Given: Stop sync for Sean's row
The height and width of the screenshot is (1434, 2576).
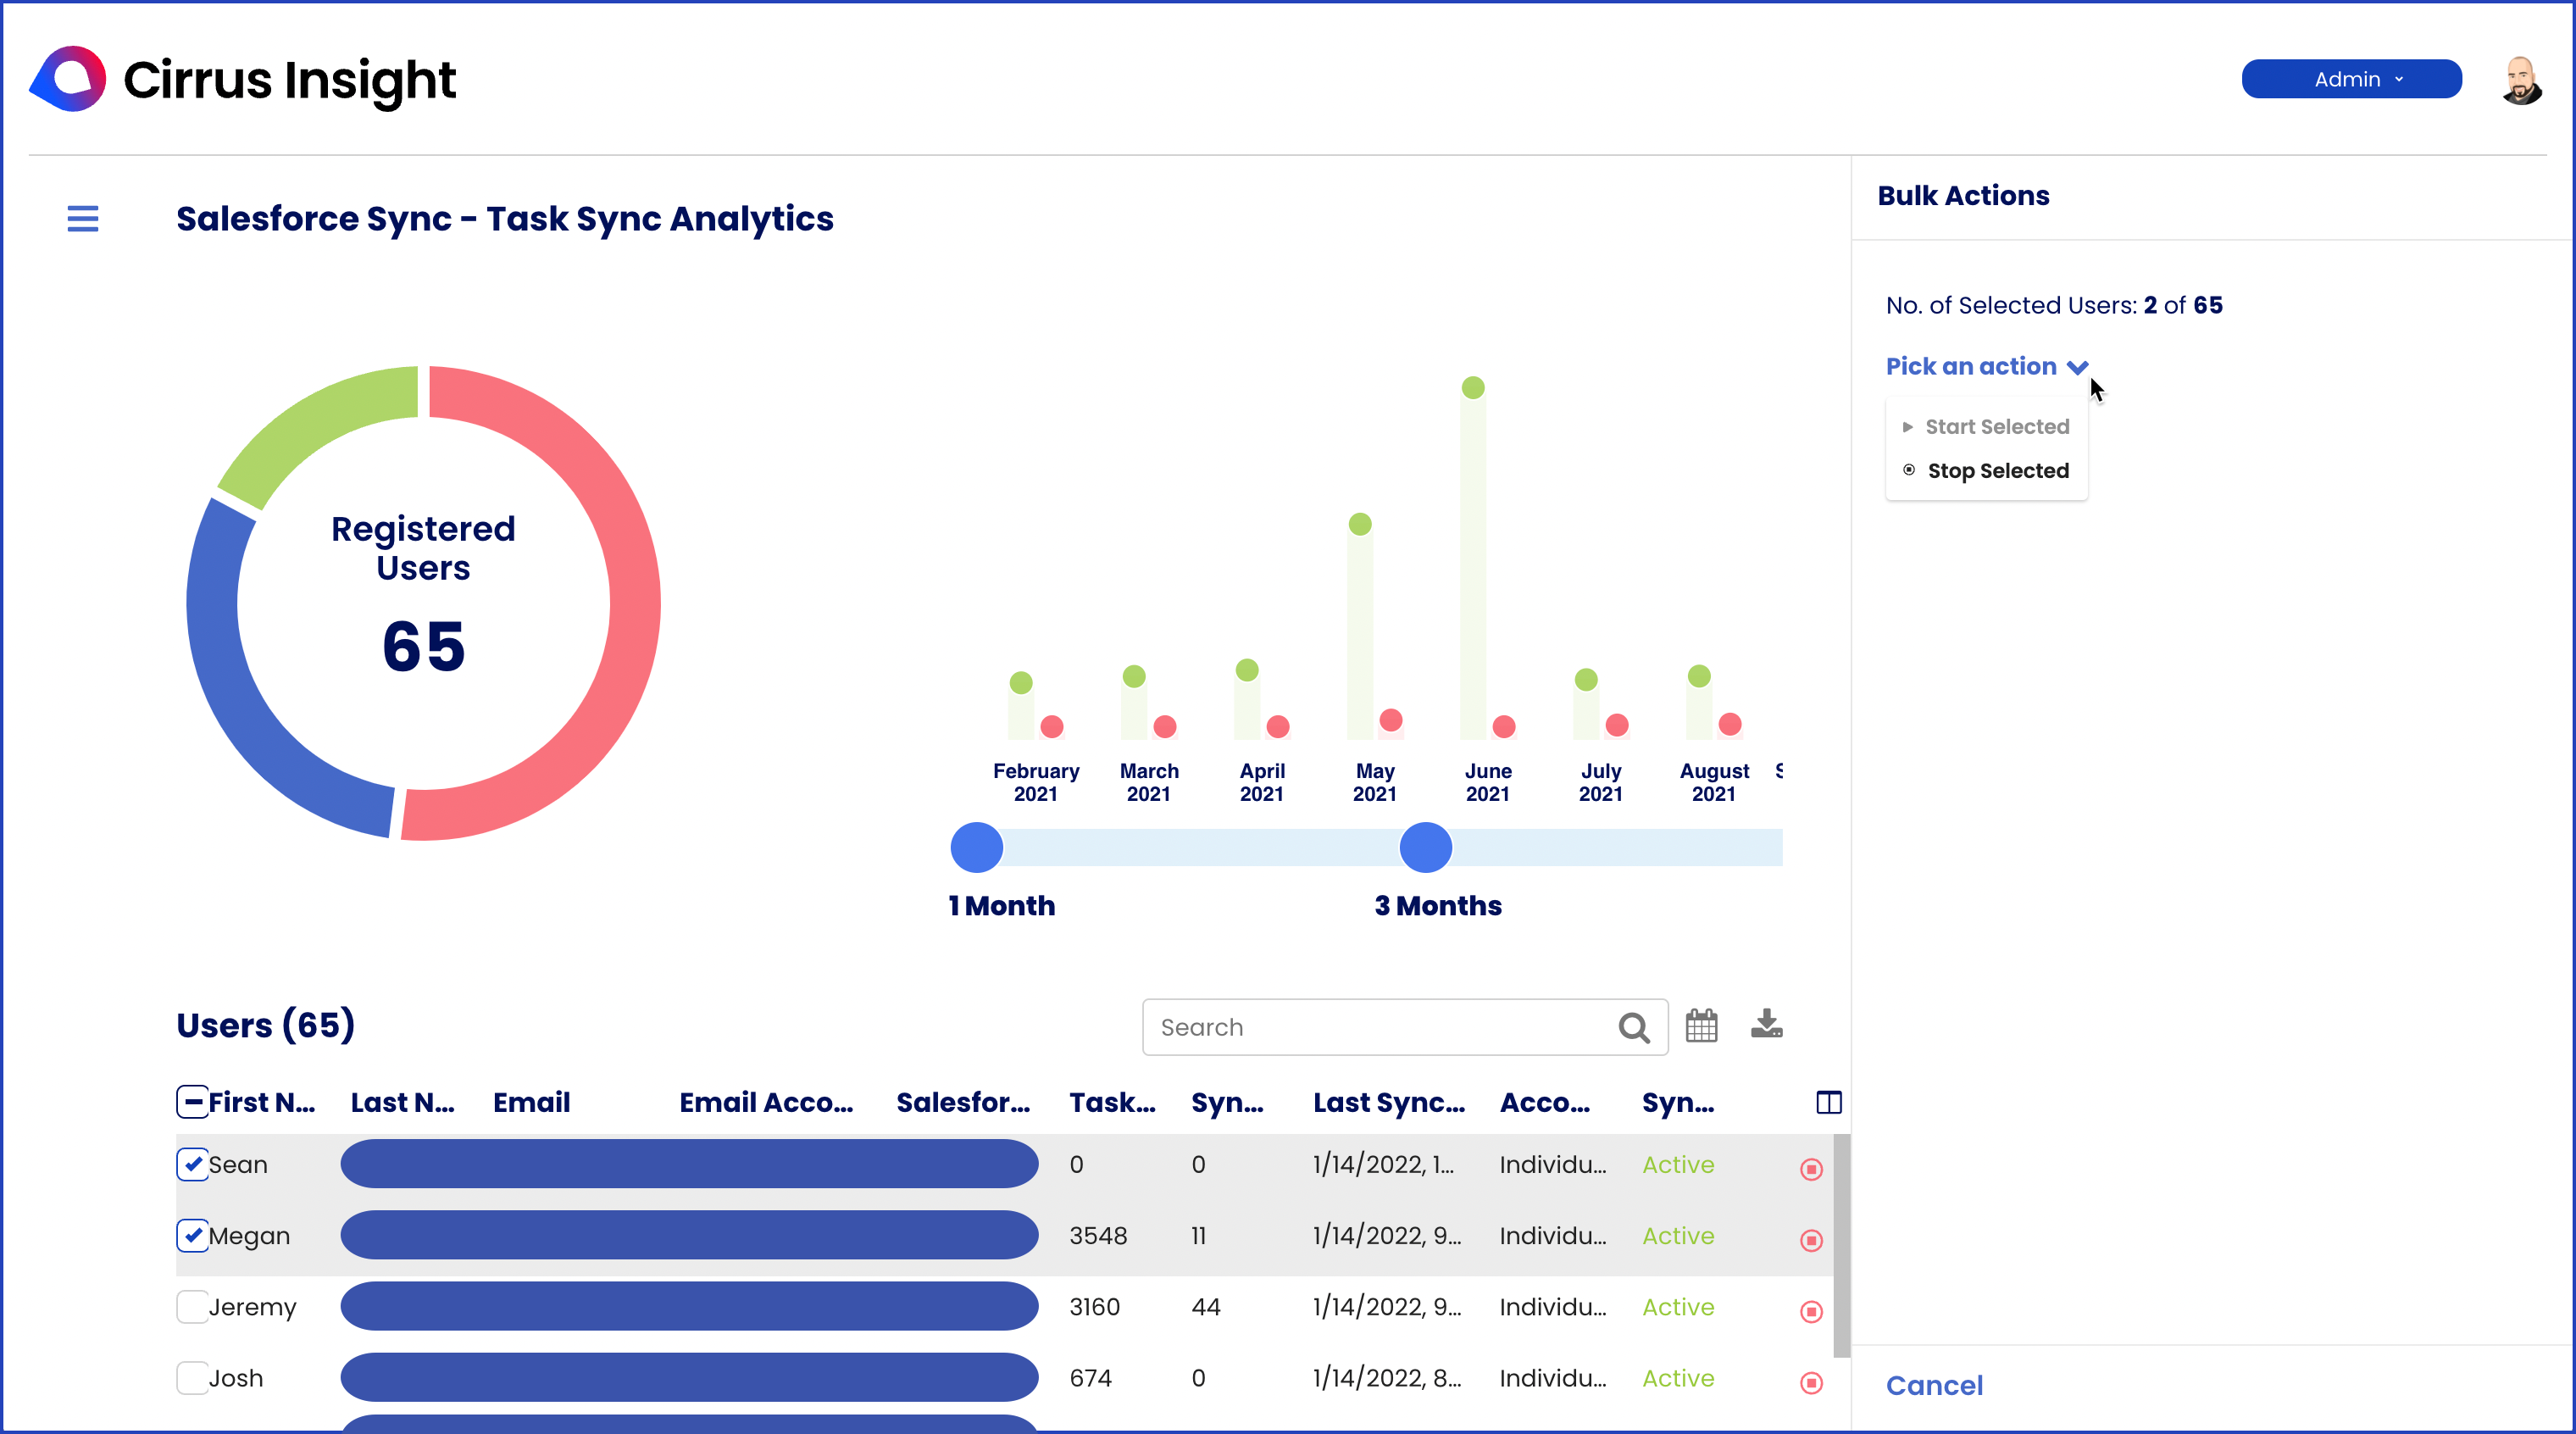Looking at the screenshot, I should [x=1811, y=1169].
